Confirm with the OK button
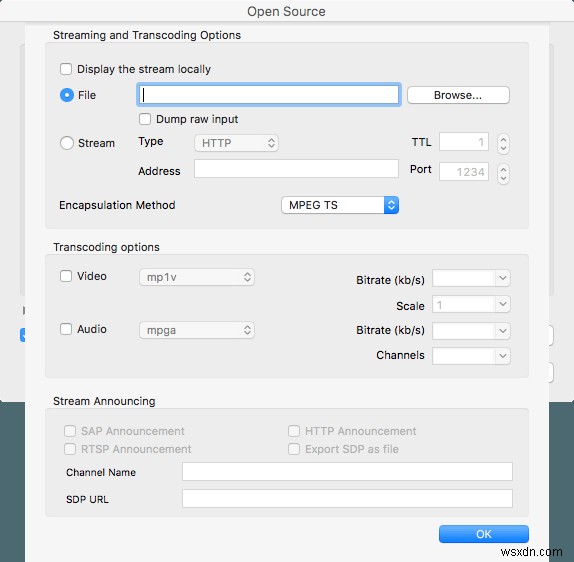This screenshot has height=562, width=574. tap(484, 534)
